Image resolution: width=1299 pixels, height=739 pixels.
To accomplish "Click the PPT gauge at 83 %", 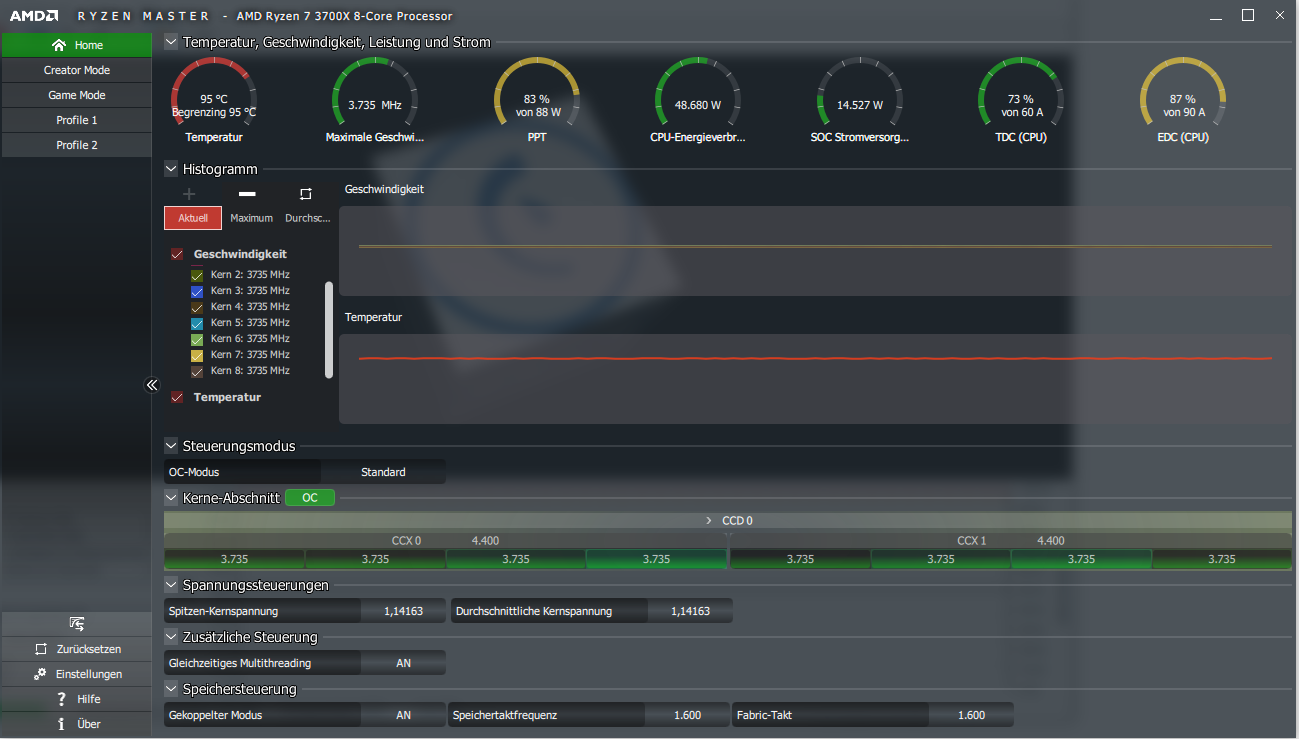I will (x=537, y=99).
